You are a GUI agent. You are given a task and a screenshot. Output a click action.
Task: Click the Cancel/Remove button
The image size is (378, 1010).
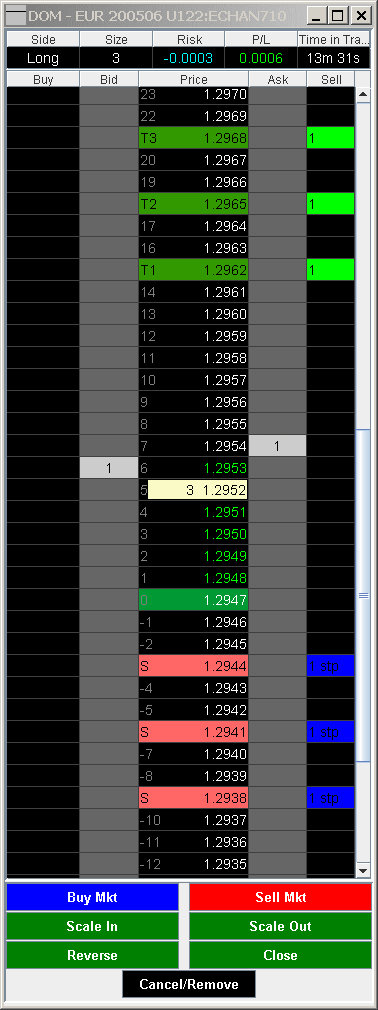coord(189,984)
